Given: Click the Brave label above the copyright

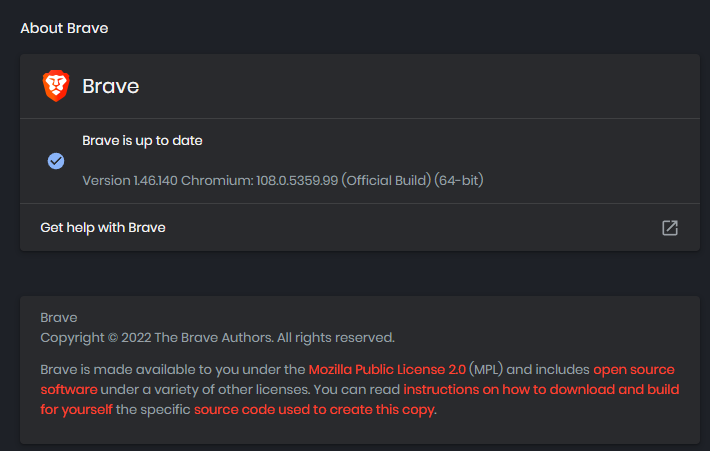Looking at the screenshot, I should [x=58, y=317].
